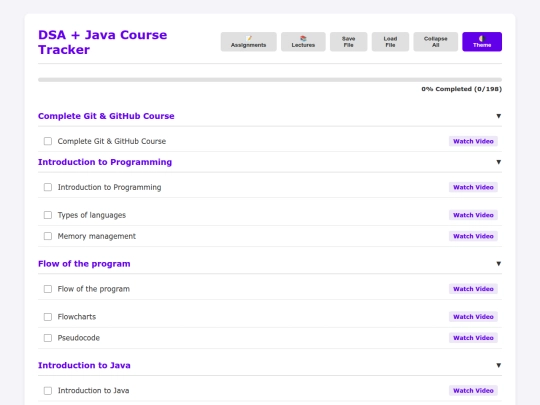Watch Video for Introduction to Java lesson
The height and width of the screenshot is (405, 540).
[x=473, y=391]
